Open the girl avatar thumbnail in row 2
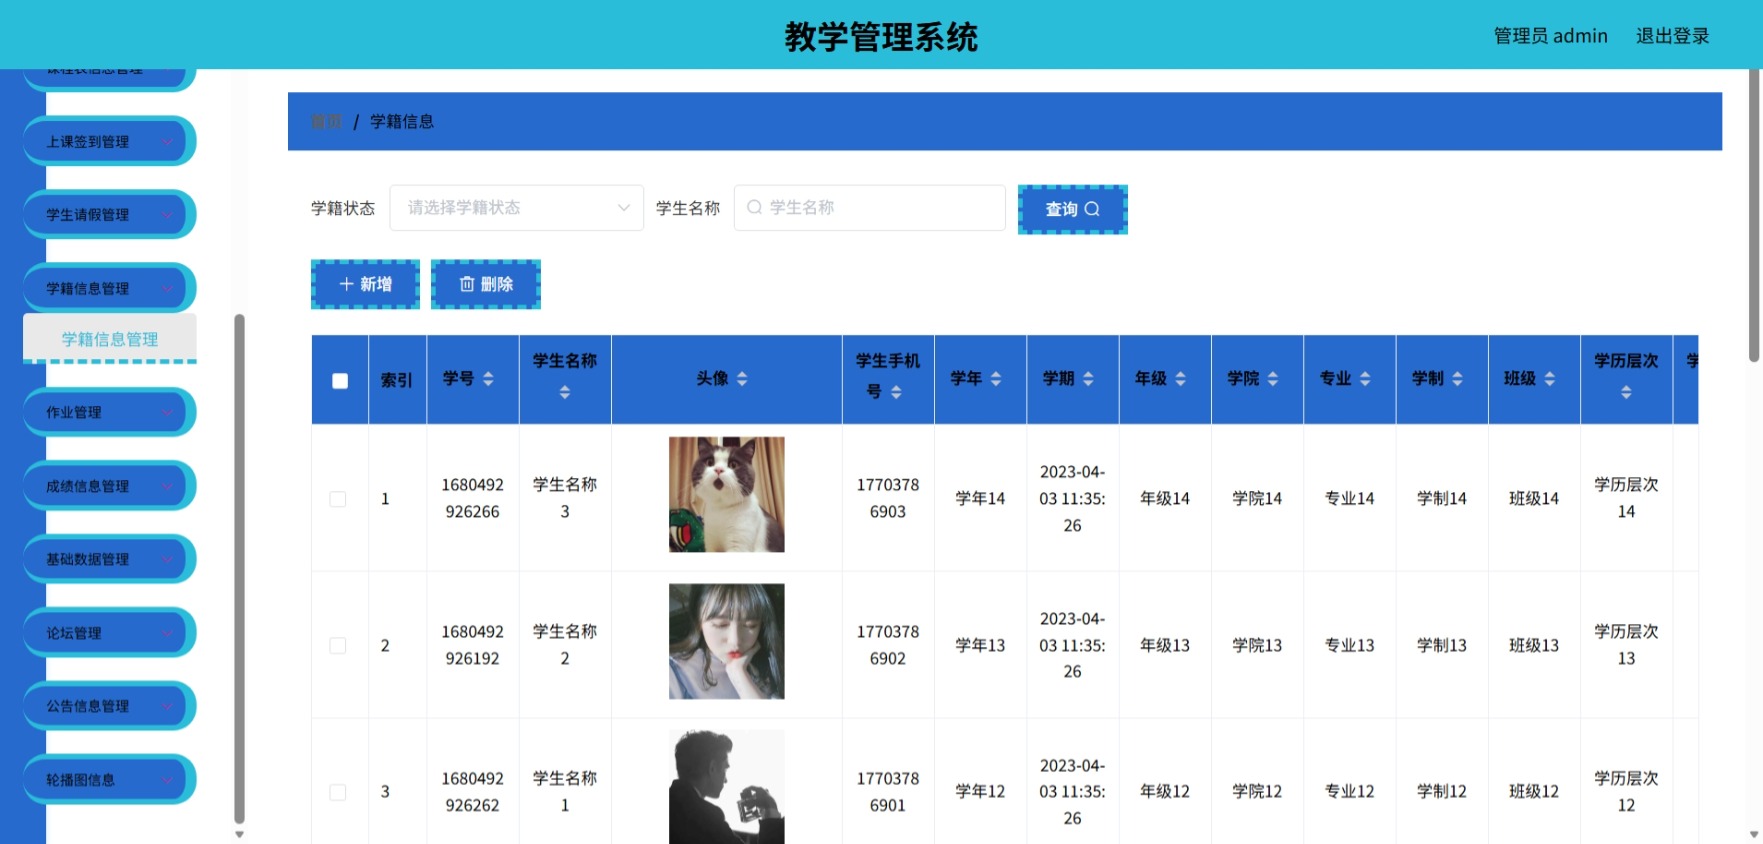Screen dimensions: 1763x844 click(726, 641)
